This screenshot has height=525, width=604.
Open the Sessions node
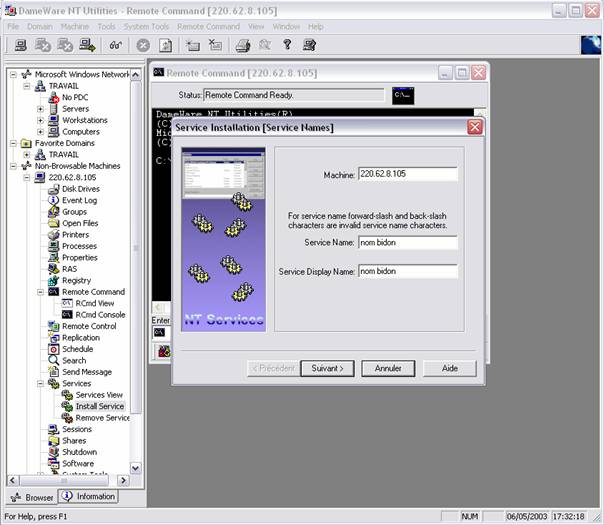click(77, 429)
